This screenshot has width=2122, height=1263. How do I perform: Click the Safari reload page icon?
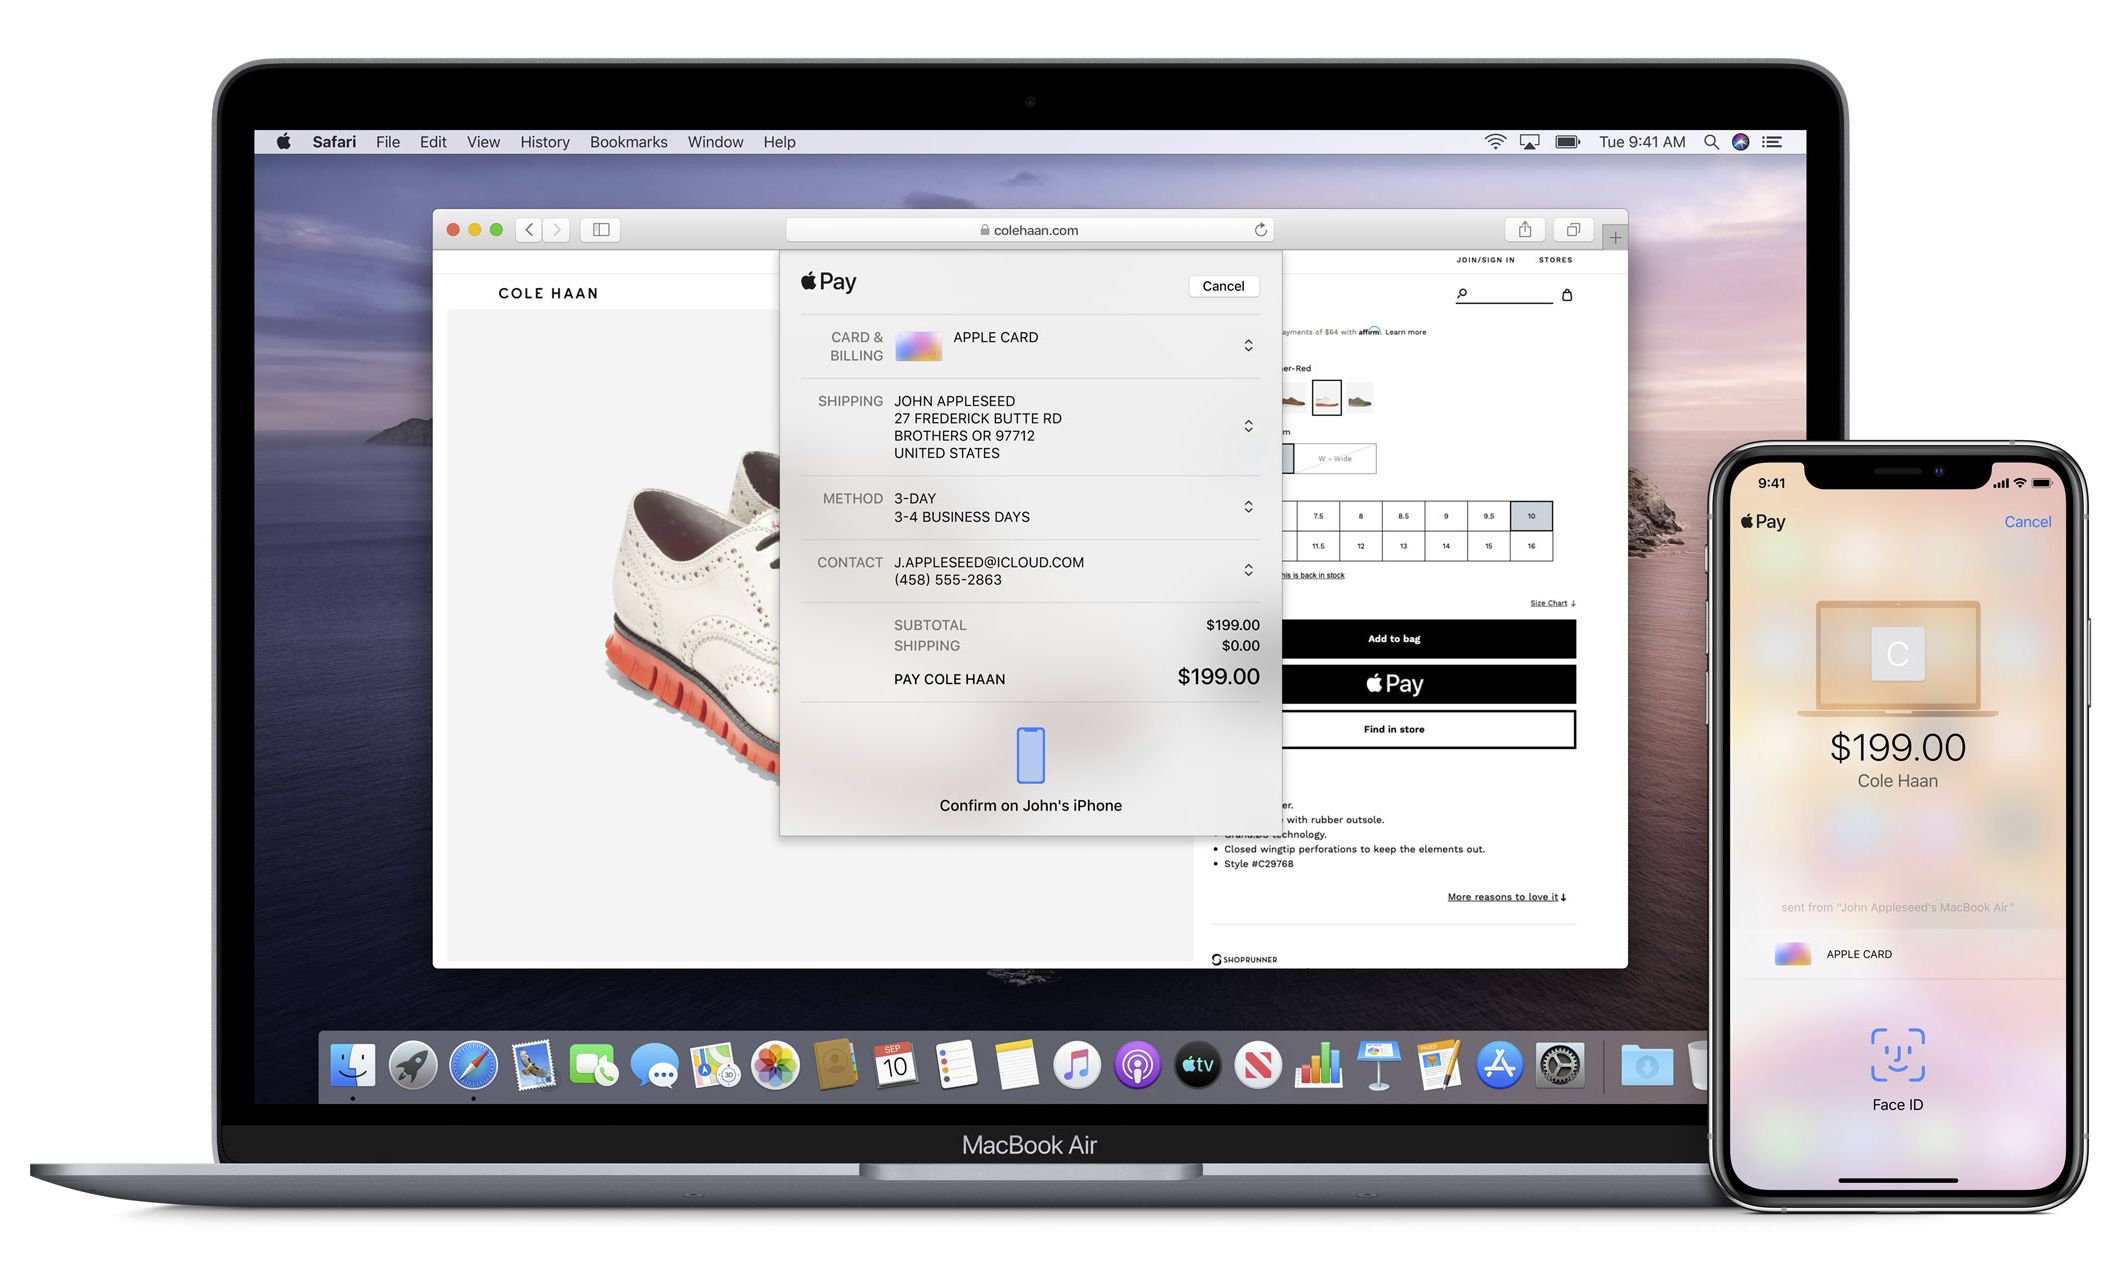click(x=1260, y=230)
